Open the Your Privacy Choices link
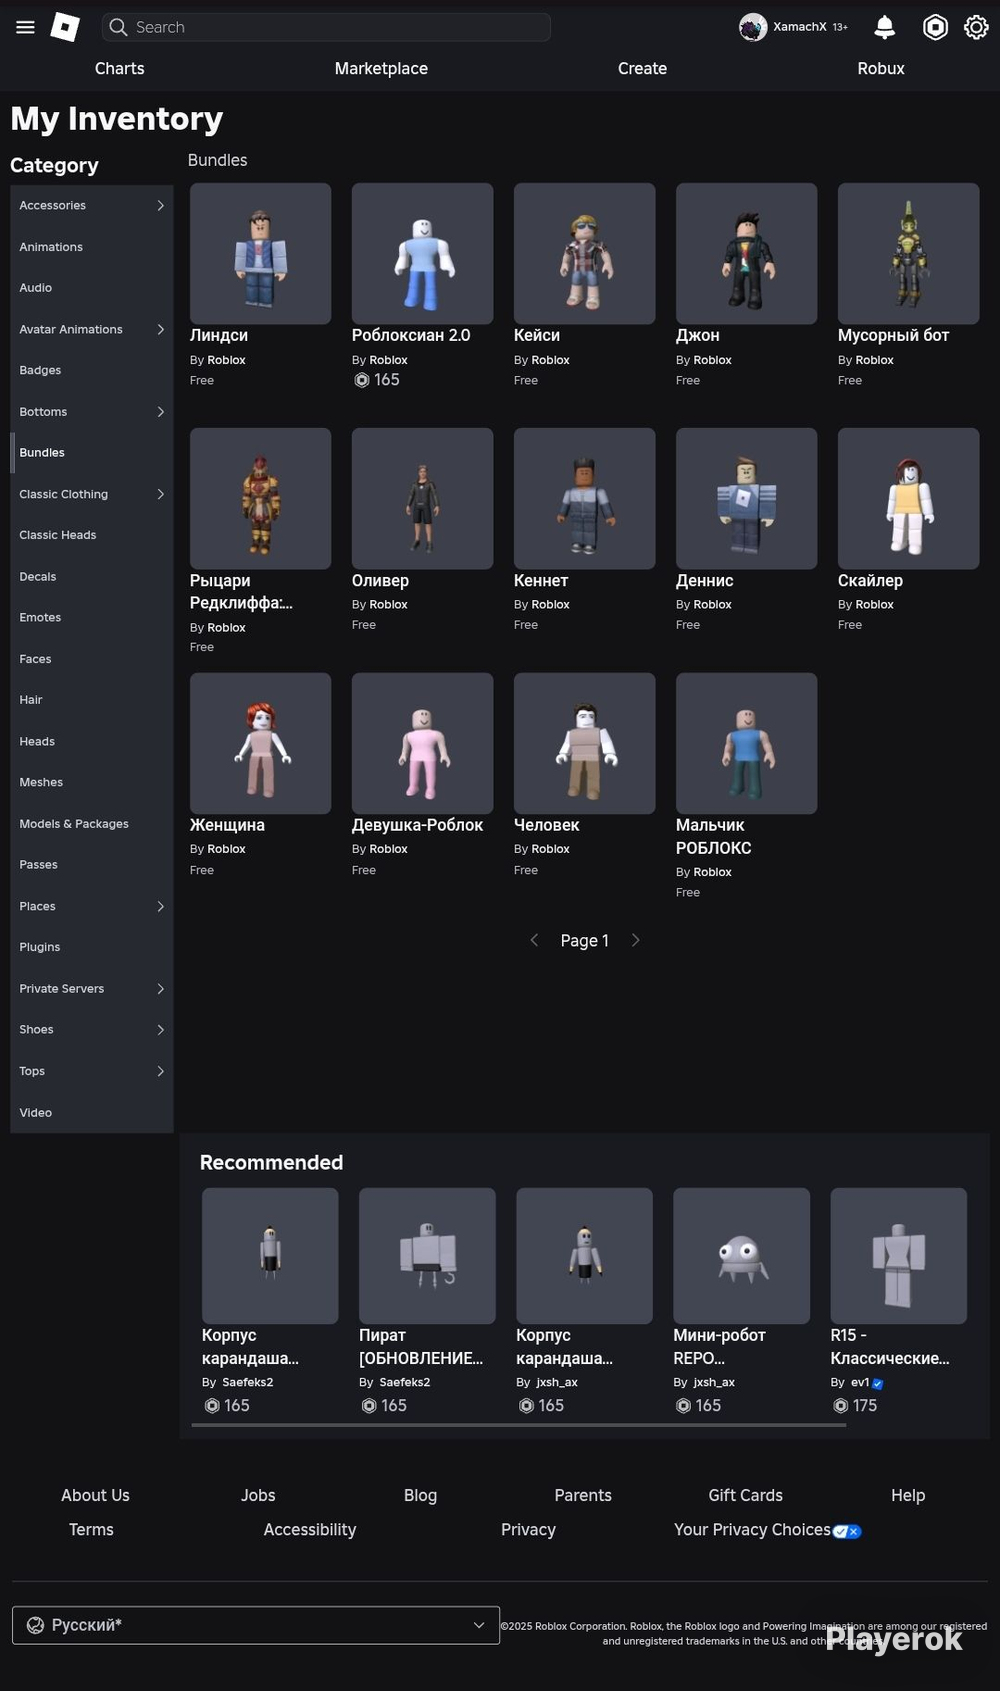The image size is (1000, 1691). (767, 1530)
